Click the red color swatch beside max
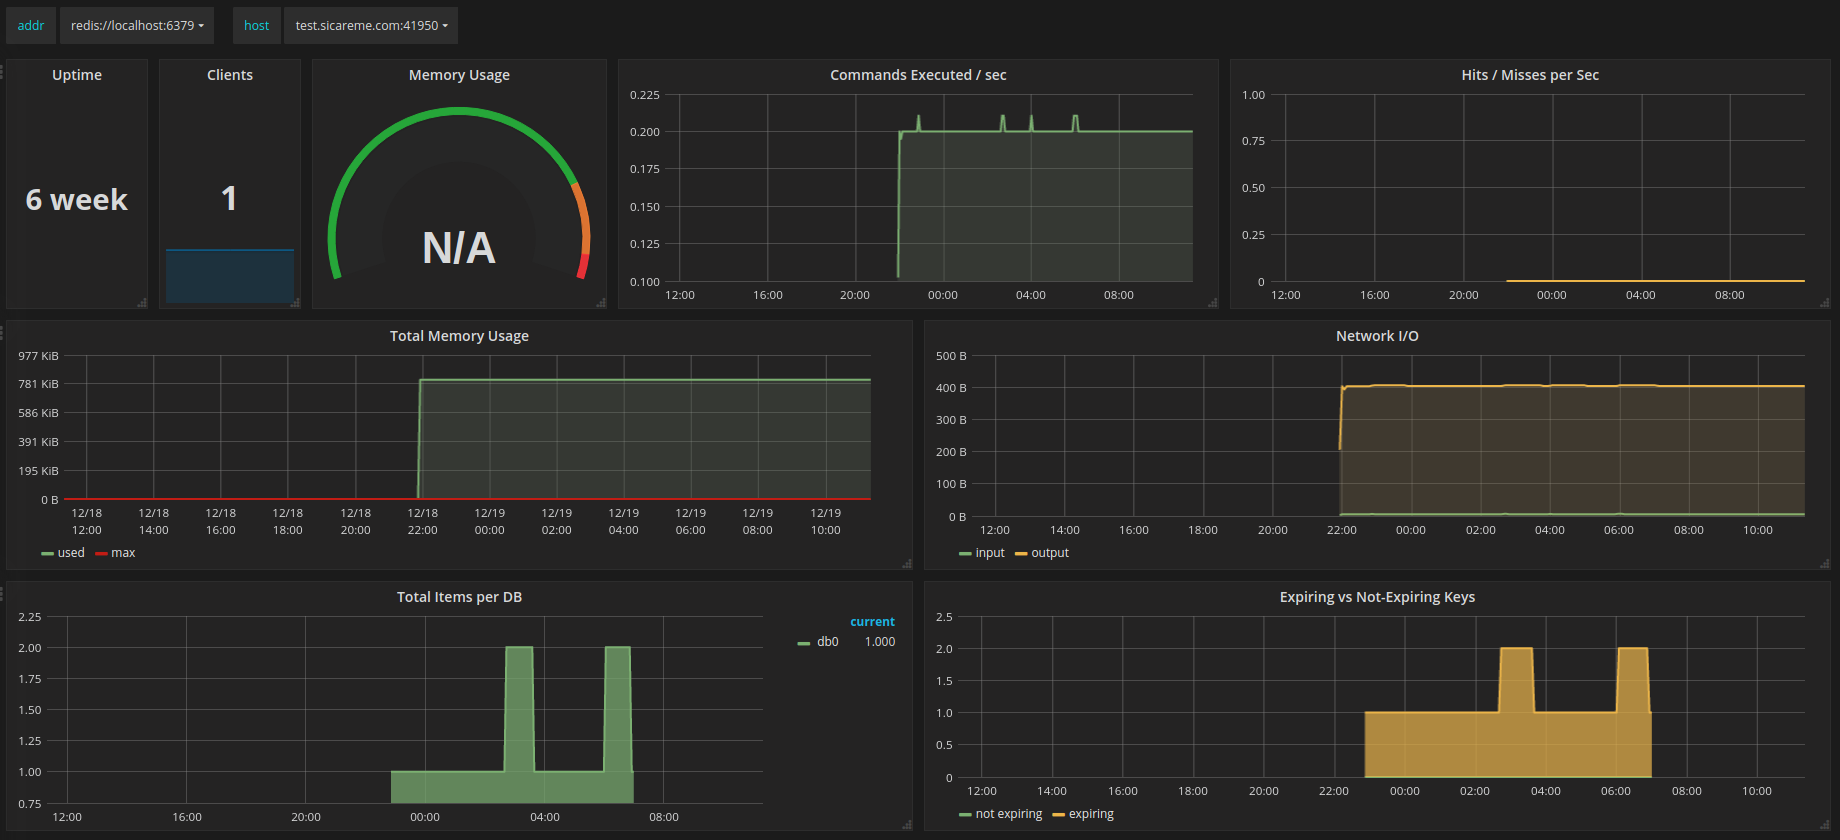Screen dimensions: 1840x840 [101, 554]
